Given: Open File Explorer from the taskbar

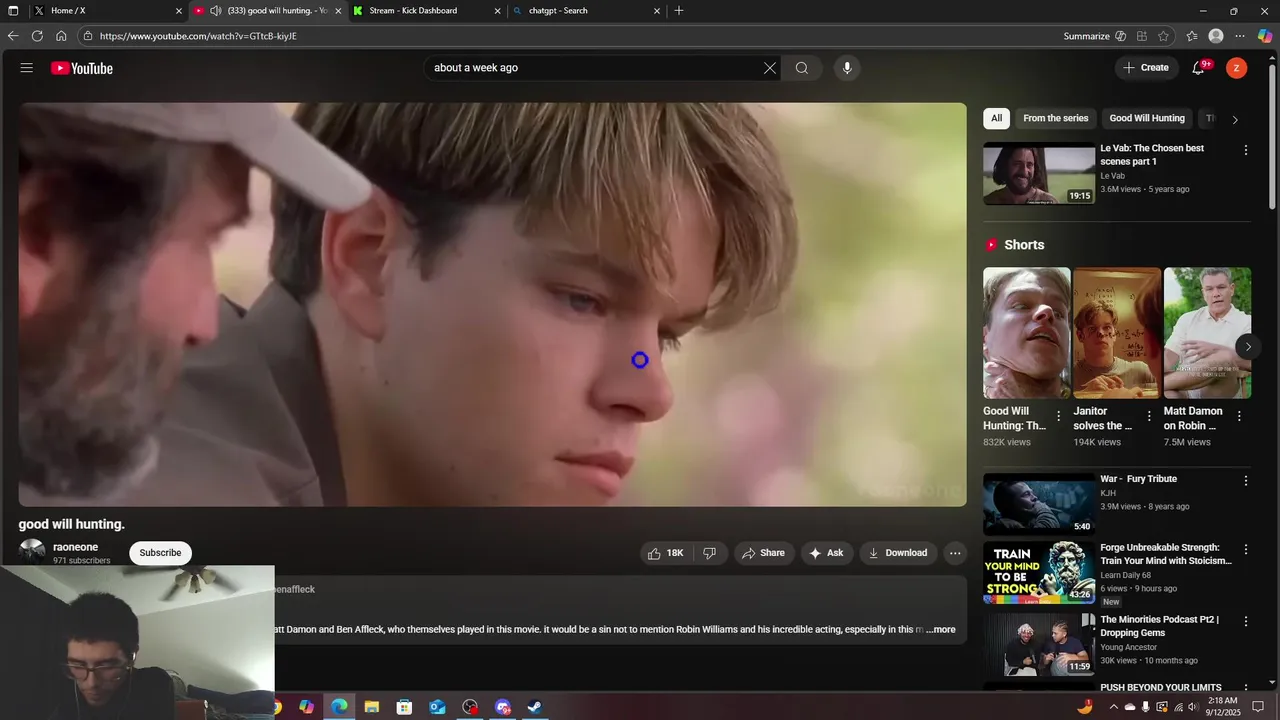Looking at the screenshot, I should [372, 707].
